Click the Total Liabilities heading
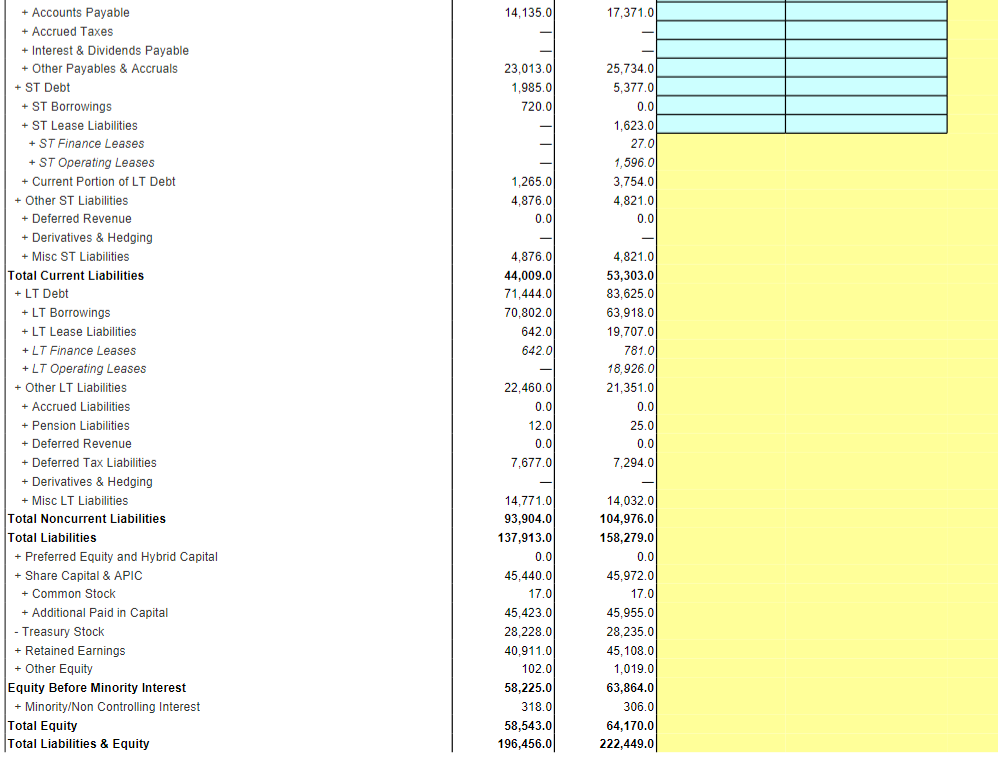 pyautogui.click(x=52, y=539)
